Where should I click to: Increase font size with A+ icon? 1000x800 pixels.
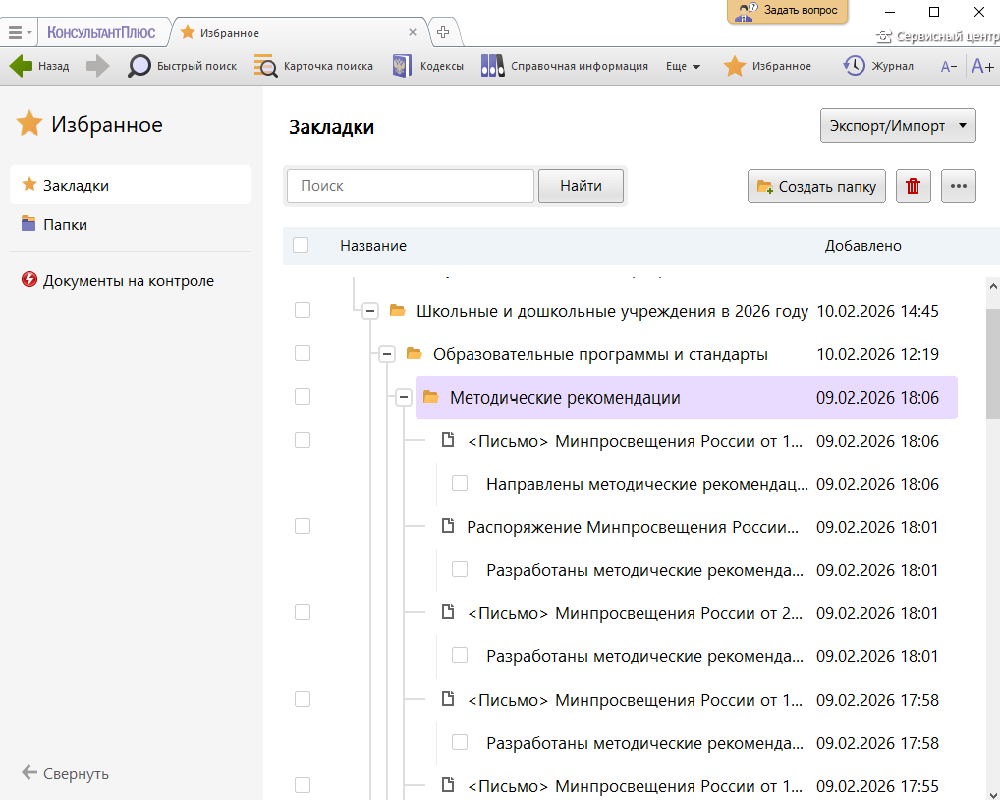982,67
